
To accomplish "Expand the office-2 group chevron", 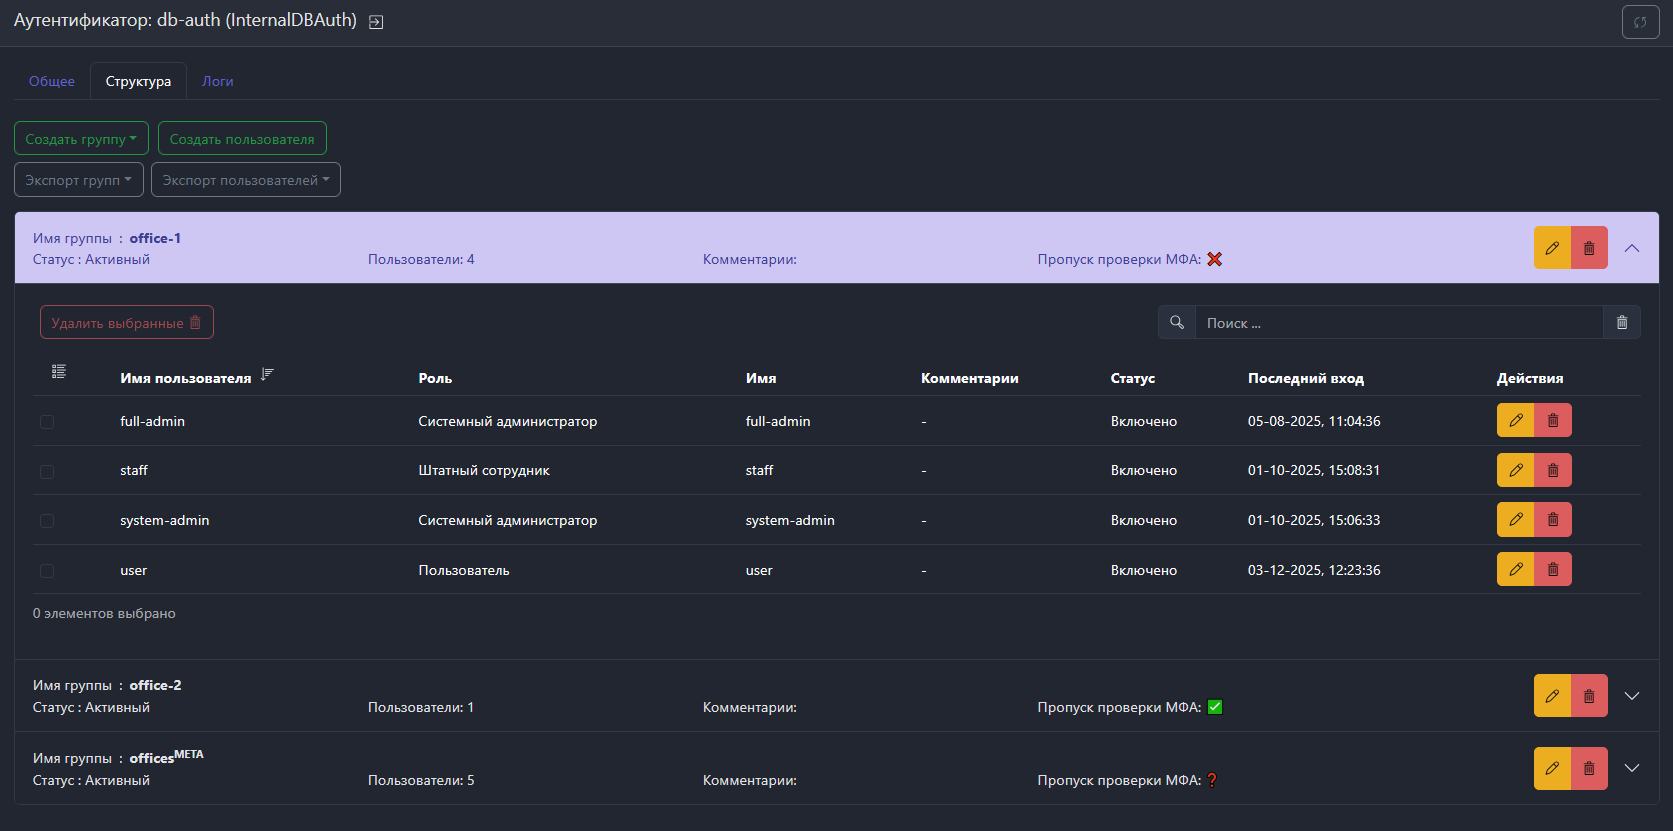I will pyautogui.click(x=1632, y=696).
